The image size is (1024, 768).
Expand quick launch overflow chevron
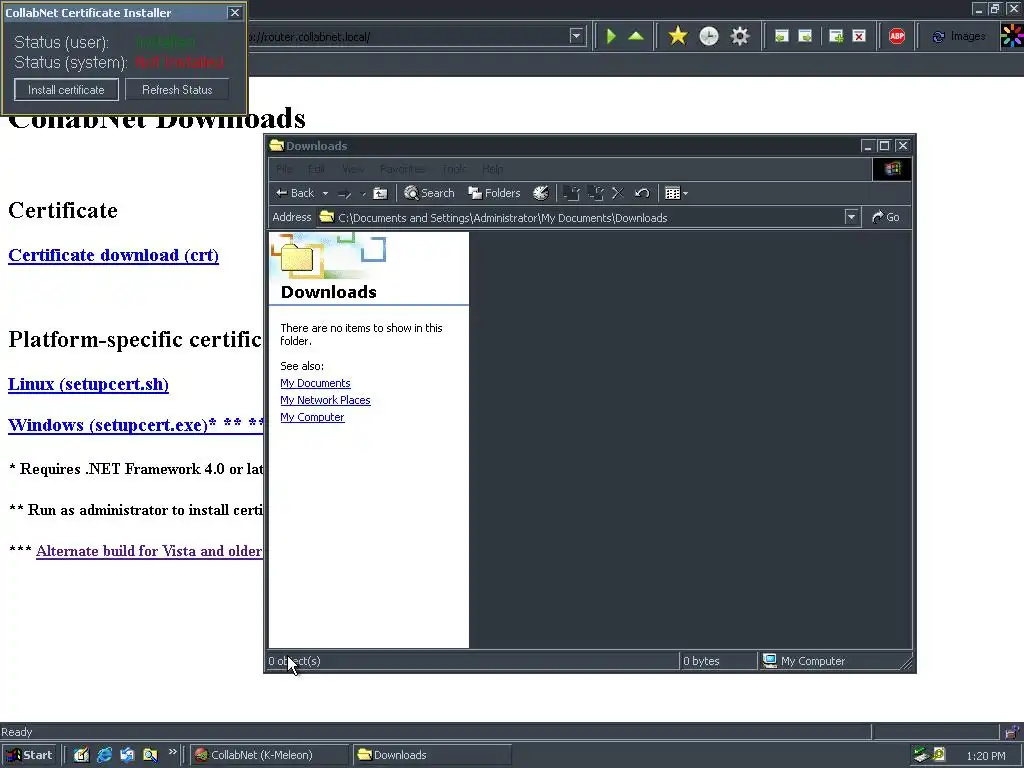point(172,752)
